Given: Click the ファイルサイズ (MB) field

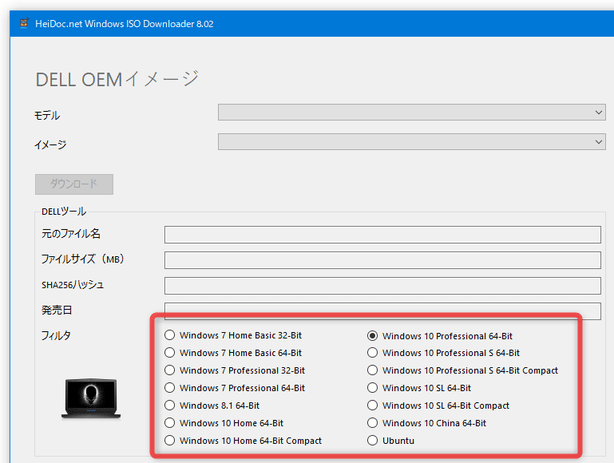Looking at the screenshot, I should pyautogui.click(x=383, y=260).
